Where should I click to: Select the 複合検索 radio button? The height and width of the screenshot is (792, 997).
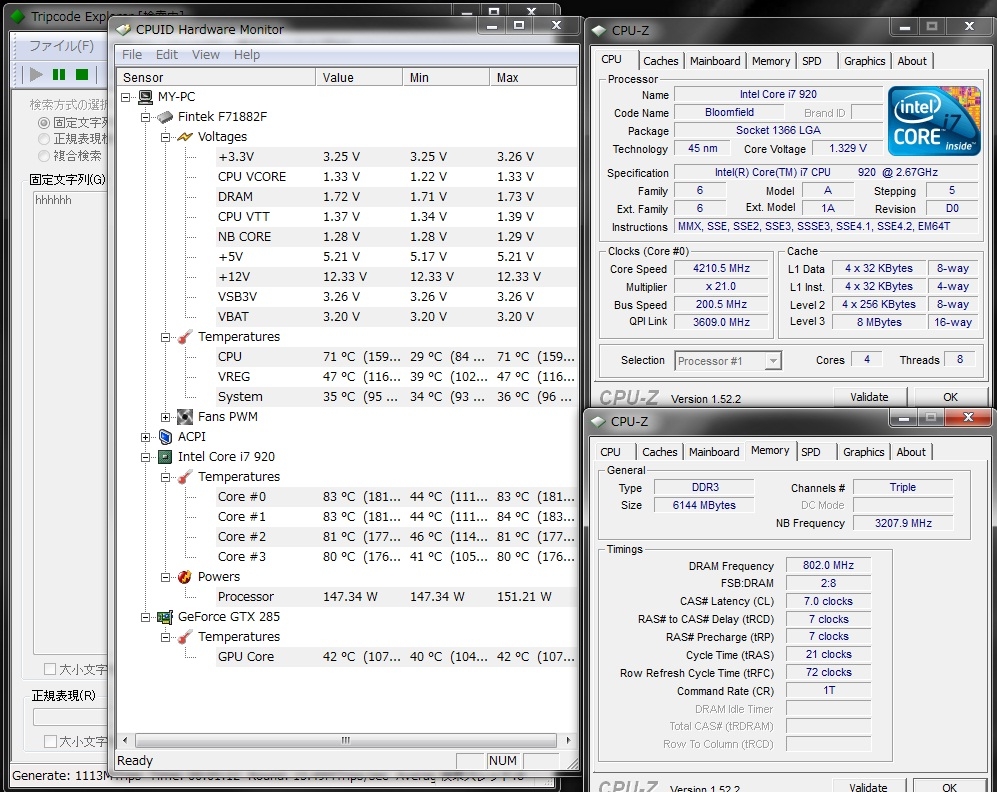click(44, 156)
